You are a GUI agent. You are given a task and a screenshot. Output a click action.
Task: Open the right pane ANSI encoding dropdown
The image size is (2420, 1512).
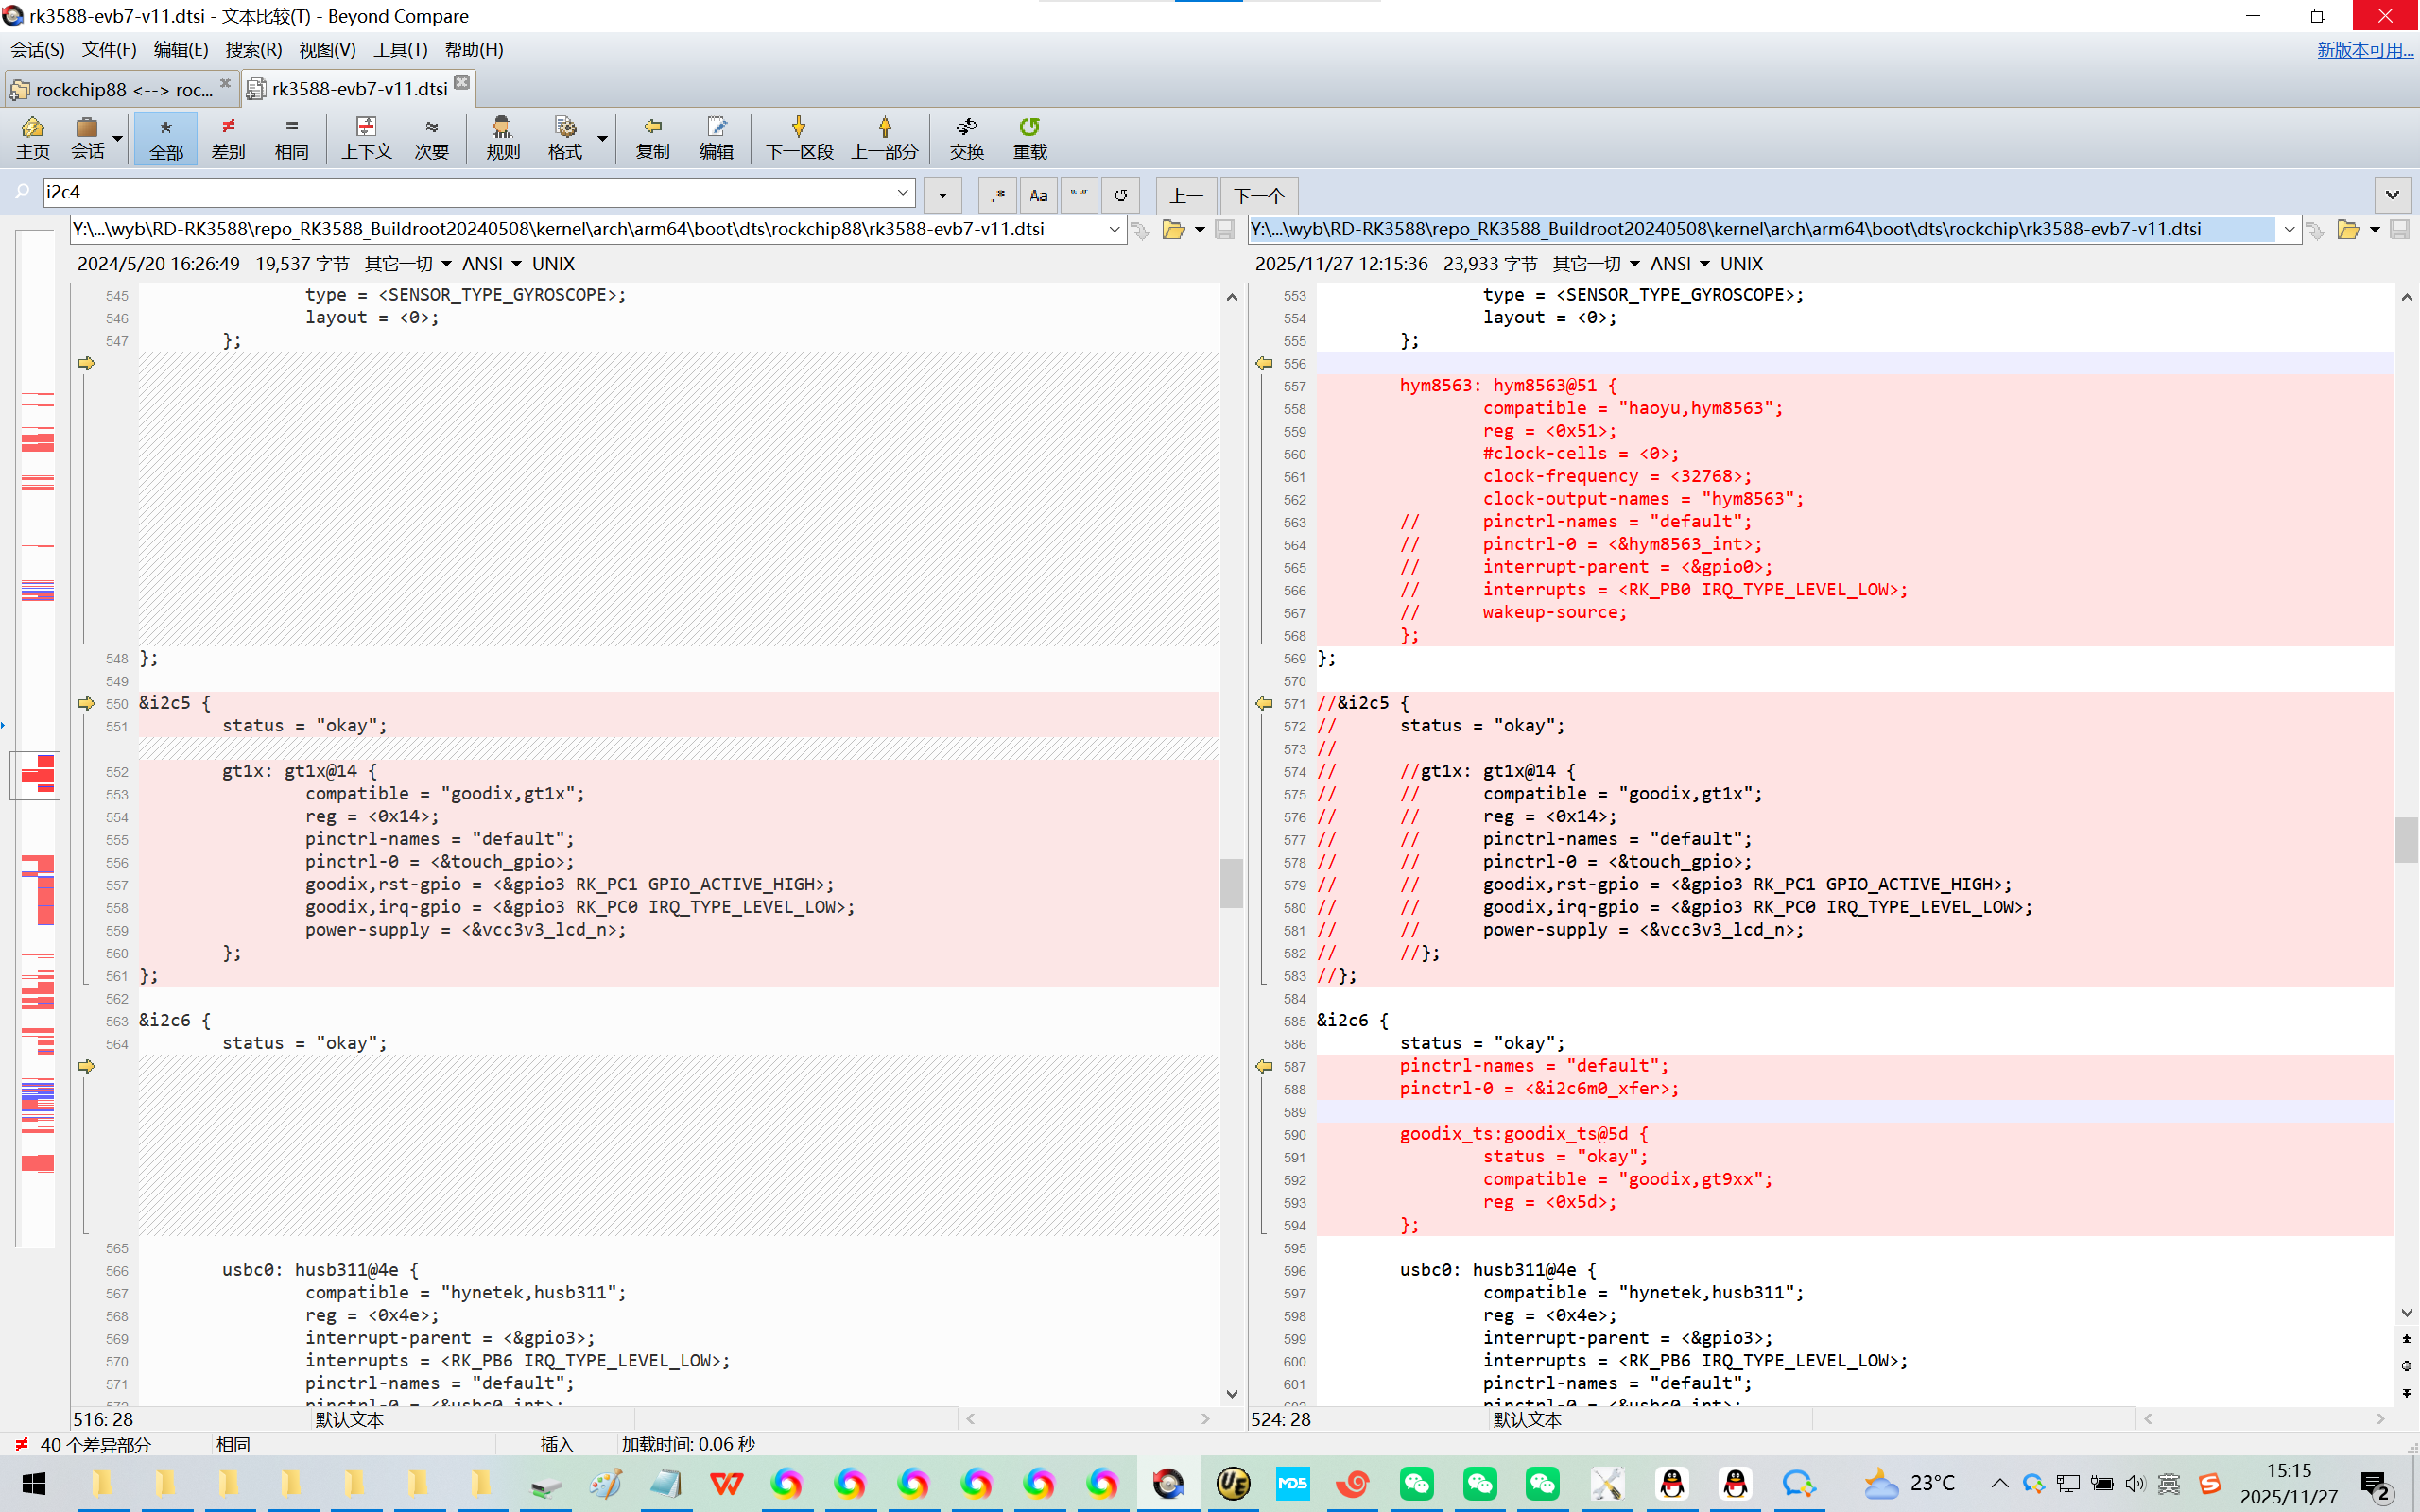(x=1704, y=264)
